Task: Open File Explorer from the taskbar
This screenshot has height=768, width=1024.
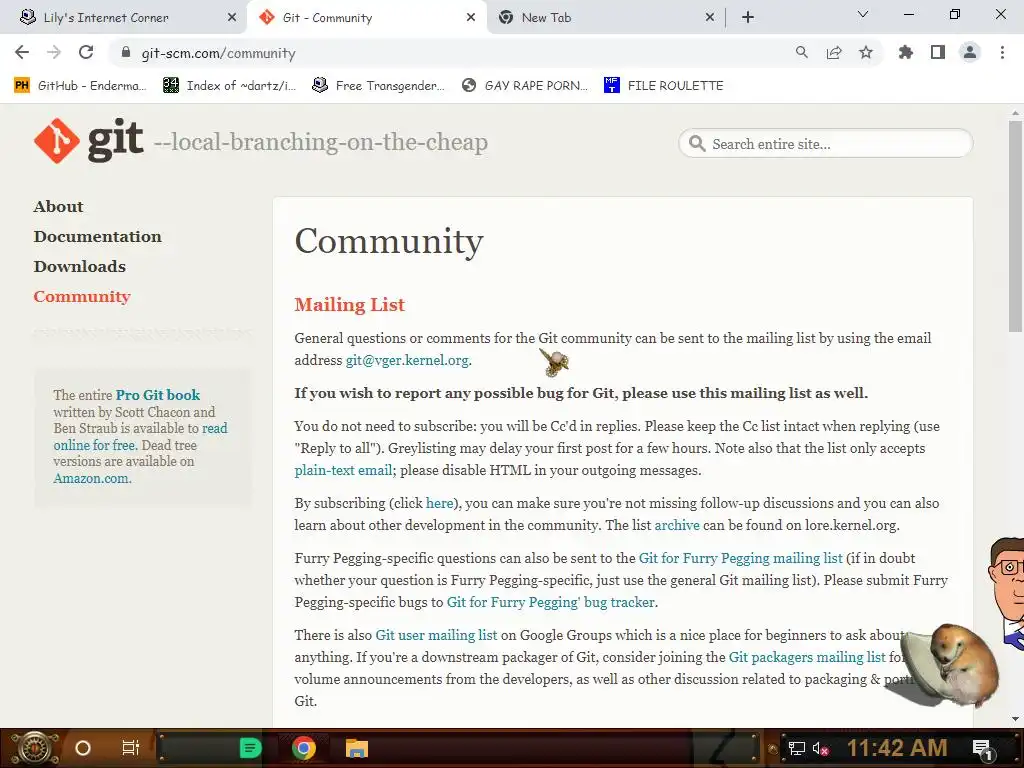Action: pos(357,748)
